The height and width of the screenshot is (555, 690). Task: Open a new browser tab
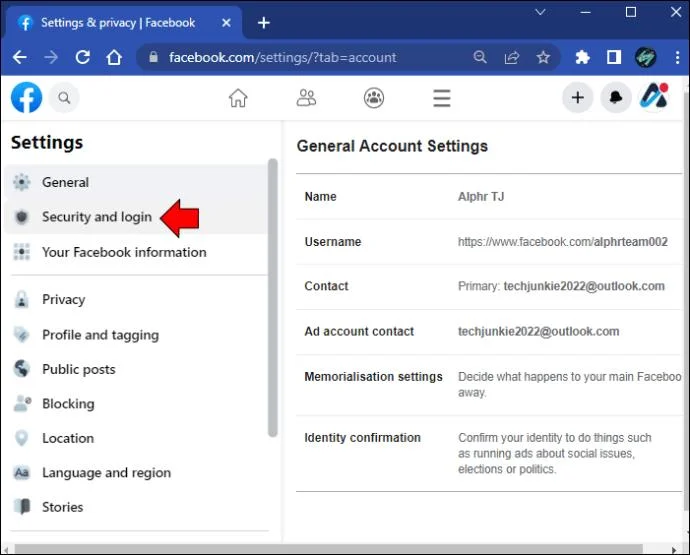click(264, 22)
